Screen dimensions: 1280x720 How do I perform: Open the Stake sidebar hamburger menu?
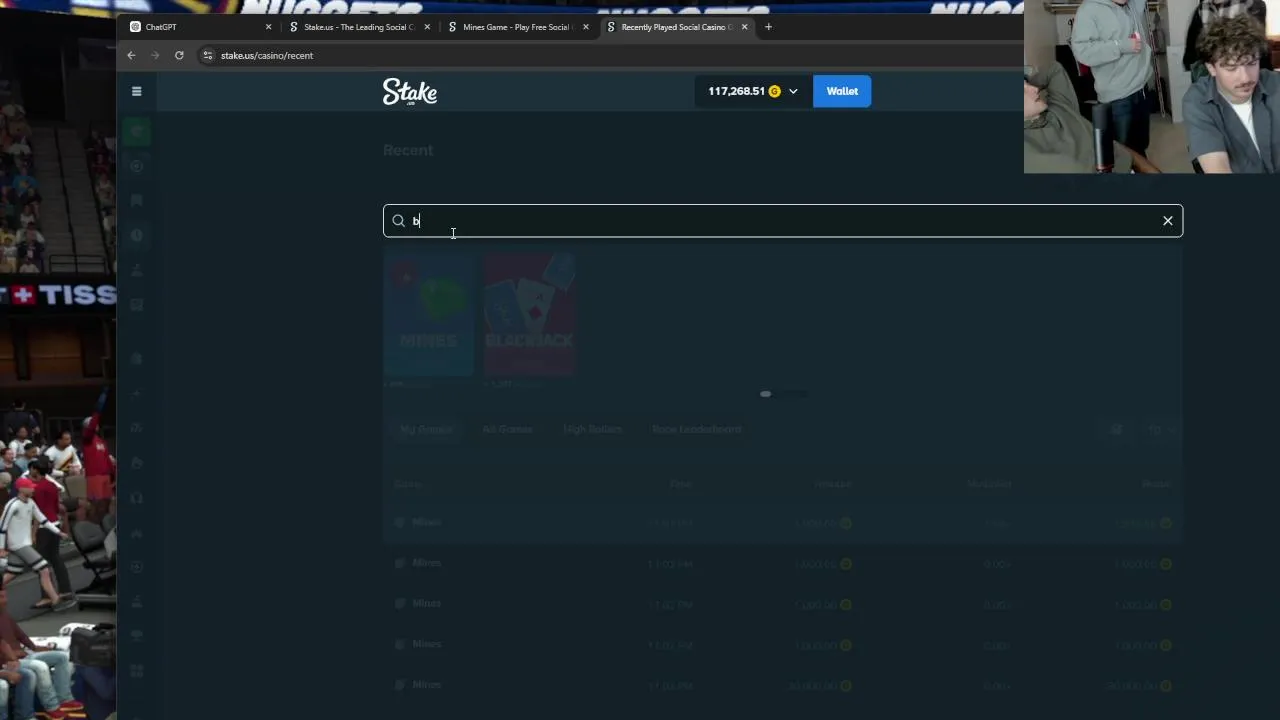[x=137, y=91]
